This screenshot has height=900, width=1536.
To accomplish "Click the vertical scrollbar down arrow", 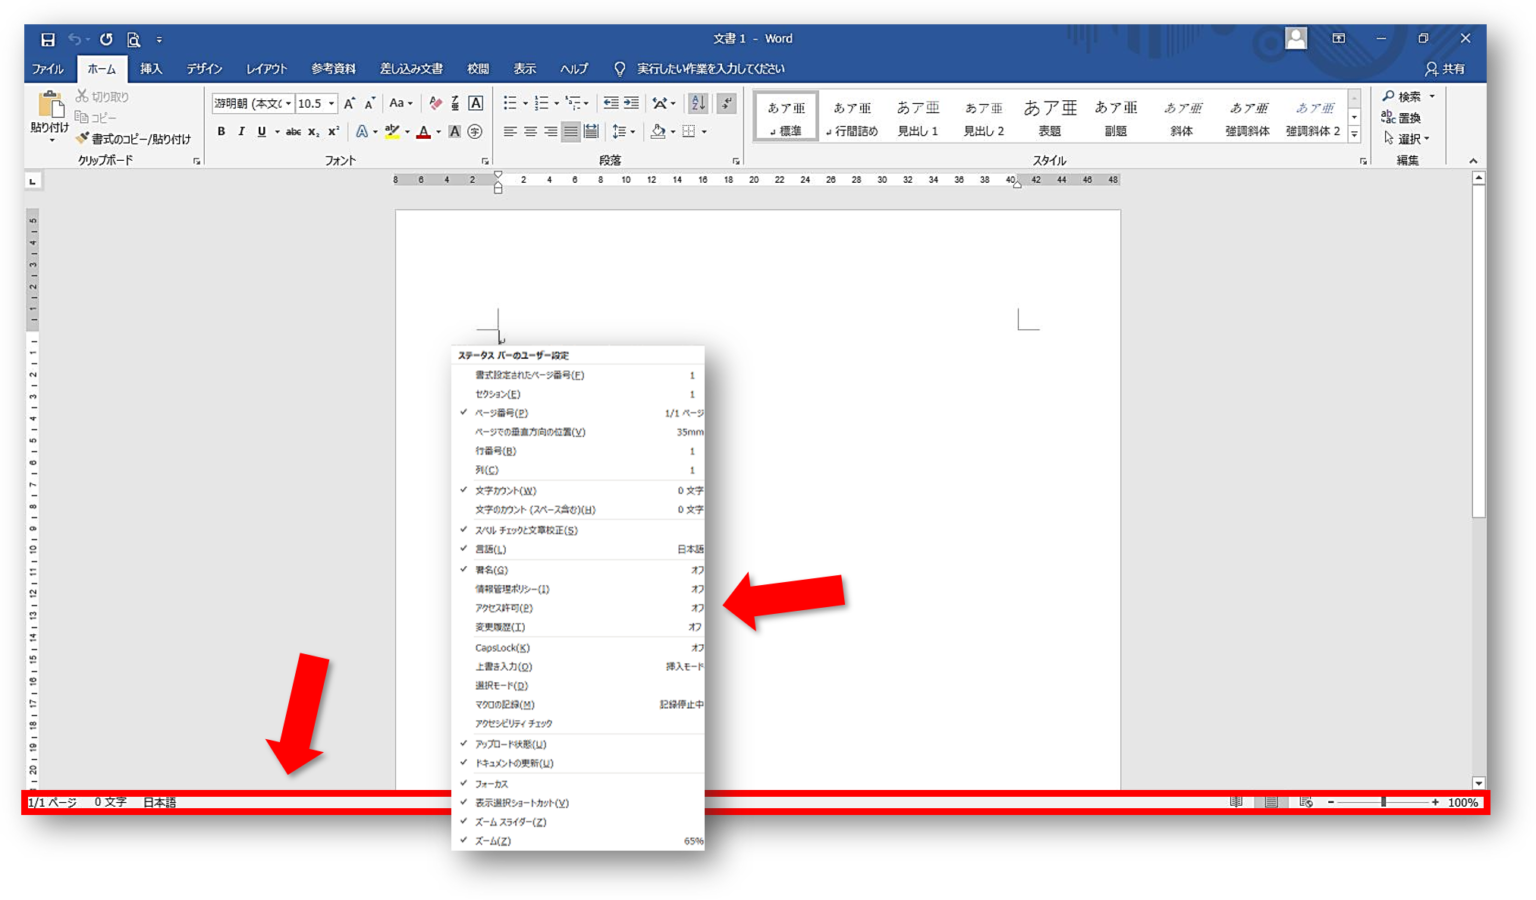I will click(1477, 784).
